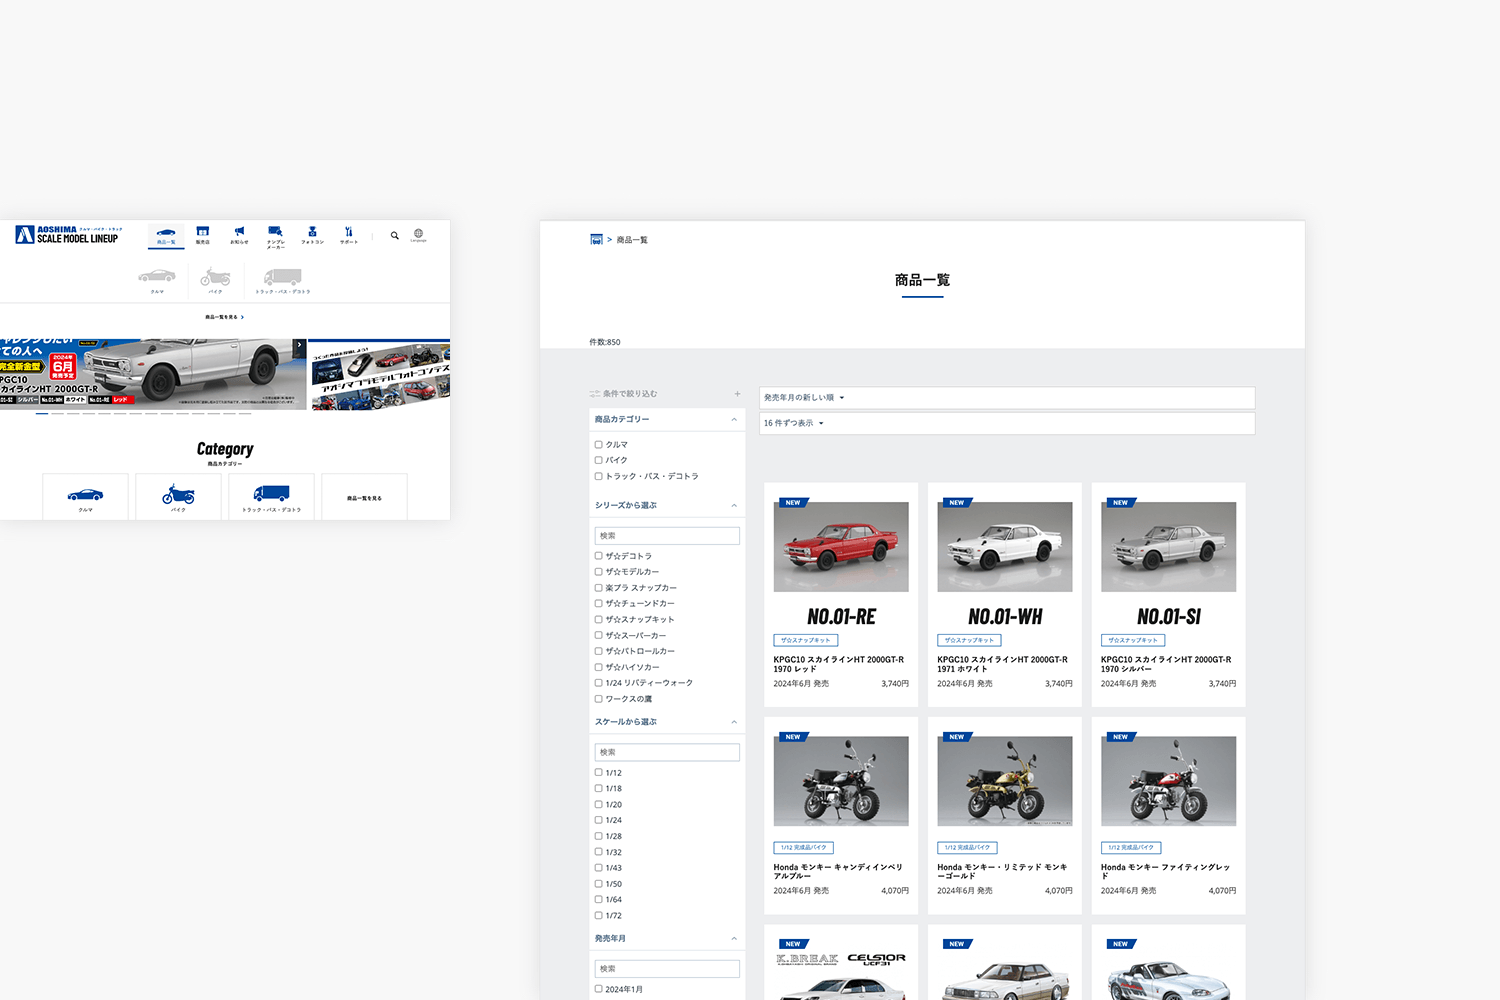Collapse the 商品カテゴリー filter section
Image resolution: width=1500 pixels, height=1000 pixels.
coord(734,420)
